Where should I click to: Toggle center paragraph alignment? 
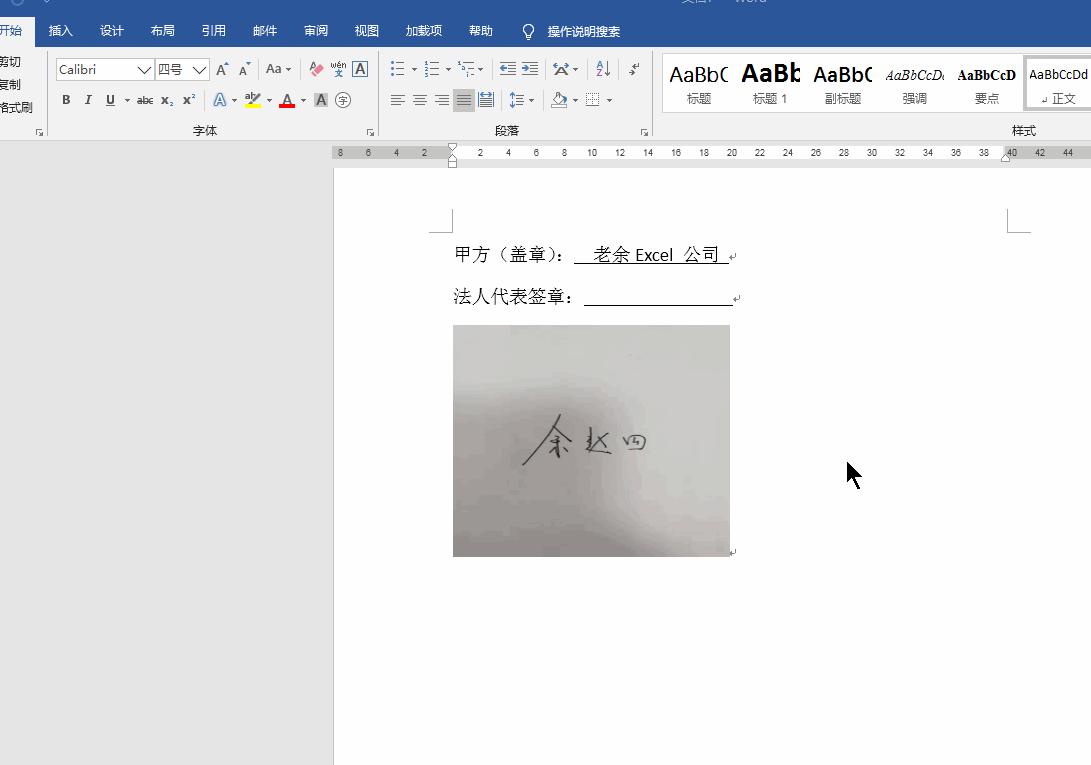(x=420, y=99)
